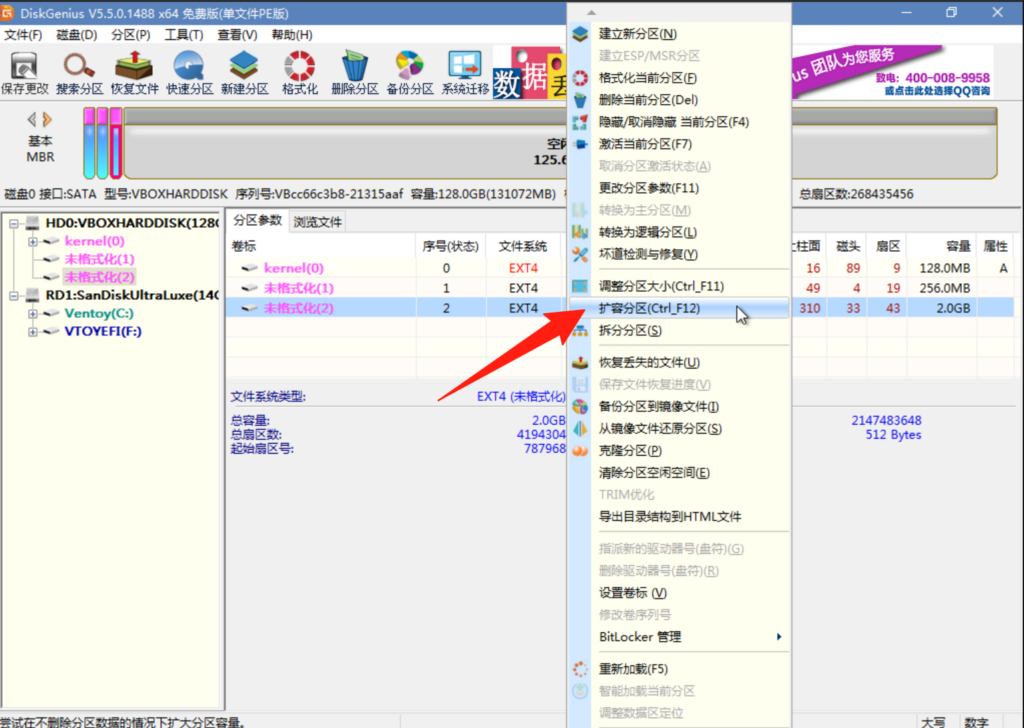
Task: Open the 备份分区 backup partition tool
Action: tap(409, 72)
